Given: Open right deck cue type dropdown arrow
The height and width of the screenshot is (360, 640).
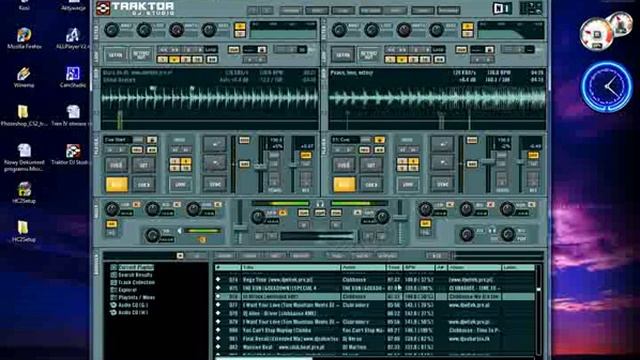Looking at the screenshot, I should tap(379, 140).
